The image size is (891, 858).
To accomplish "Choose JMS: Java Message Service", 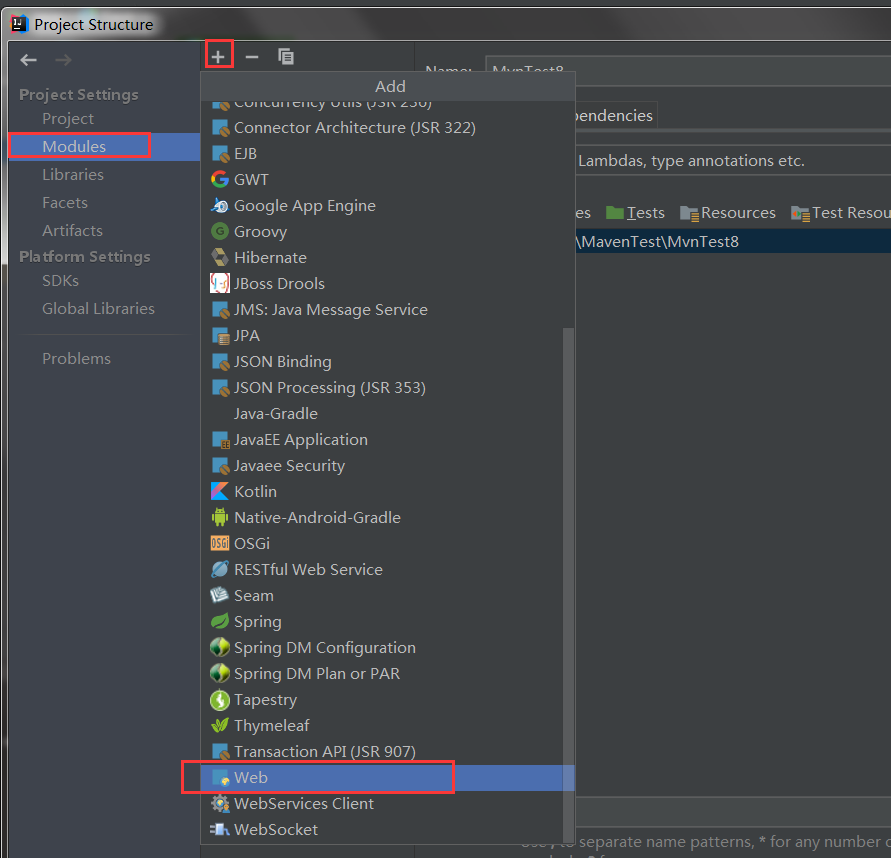I will pyautogui.click(x=382, y=310).
